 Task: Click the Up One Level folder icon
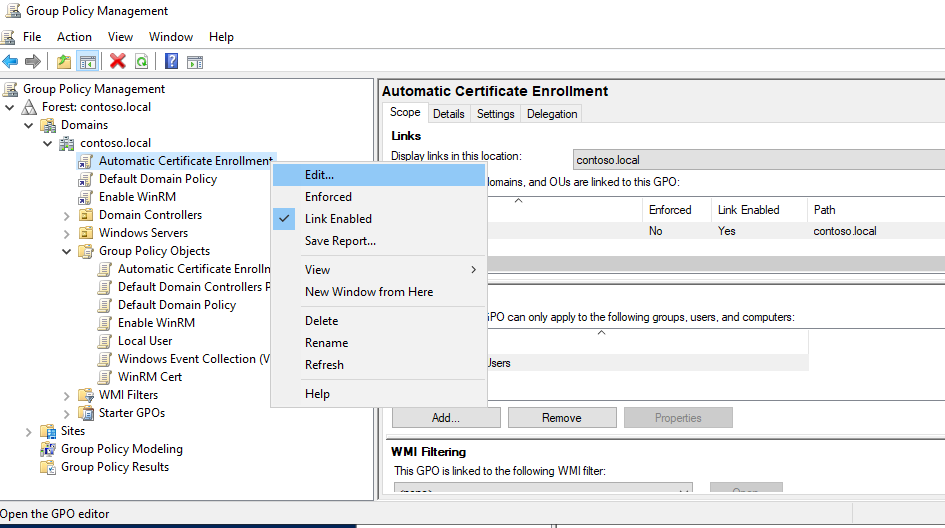coord(65,62)
